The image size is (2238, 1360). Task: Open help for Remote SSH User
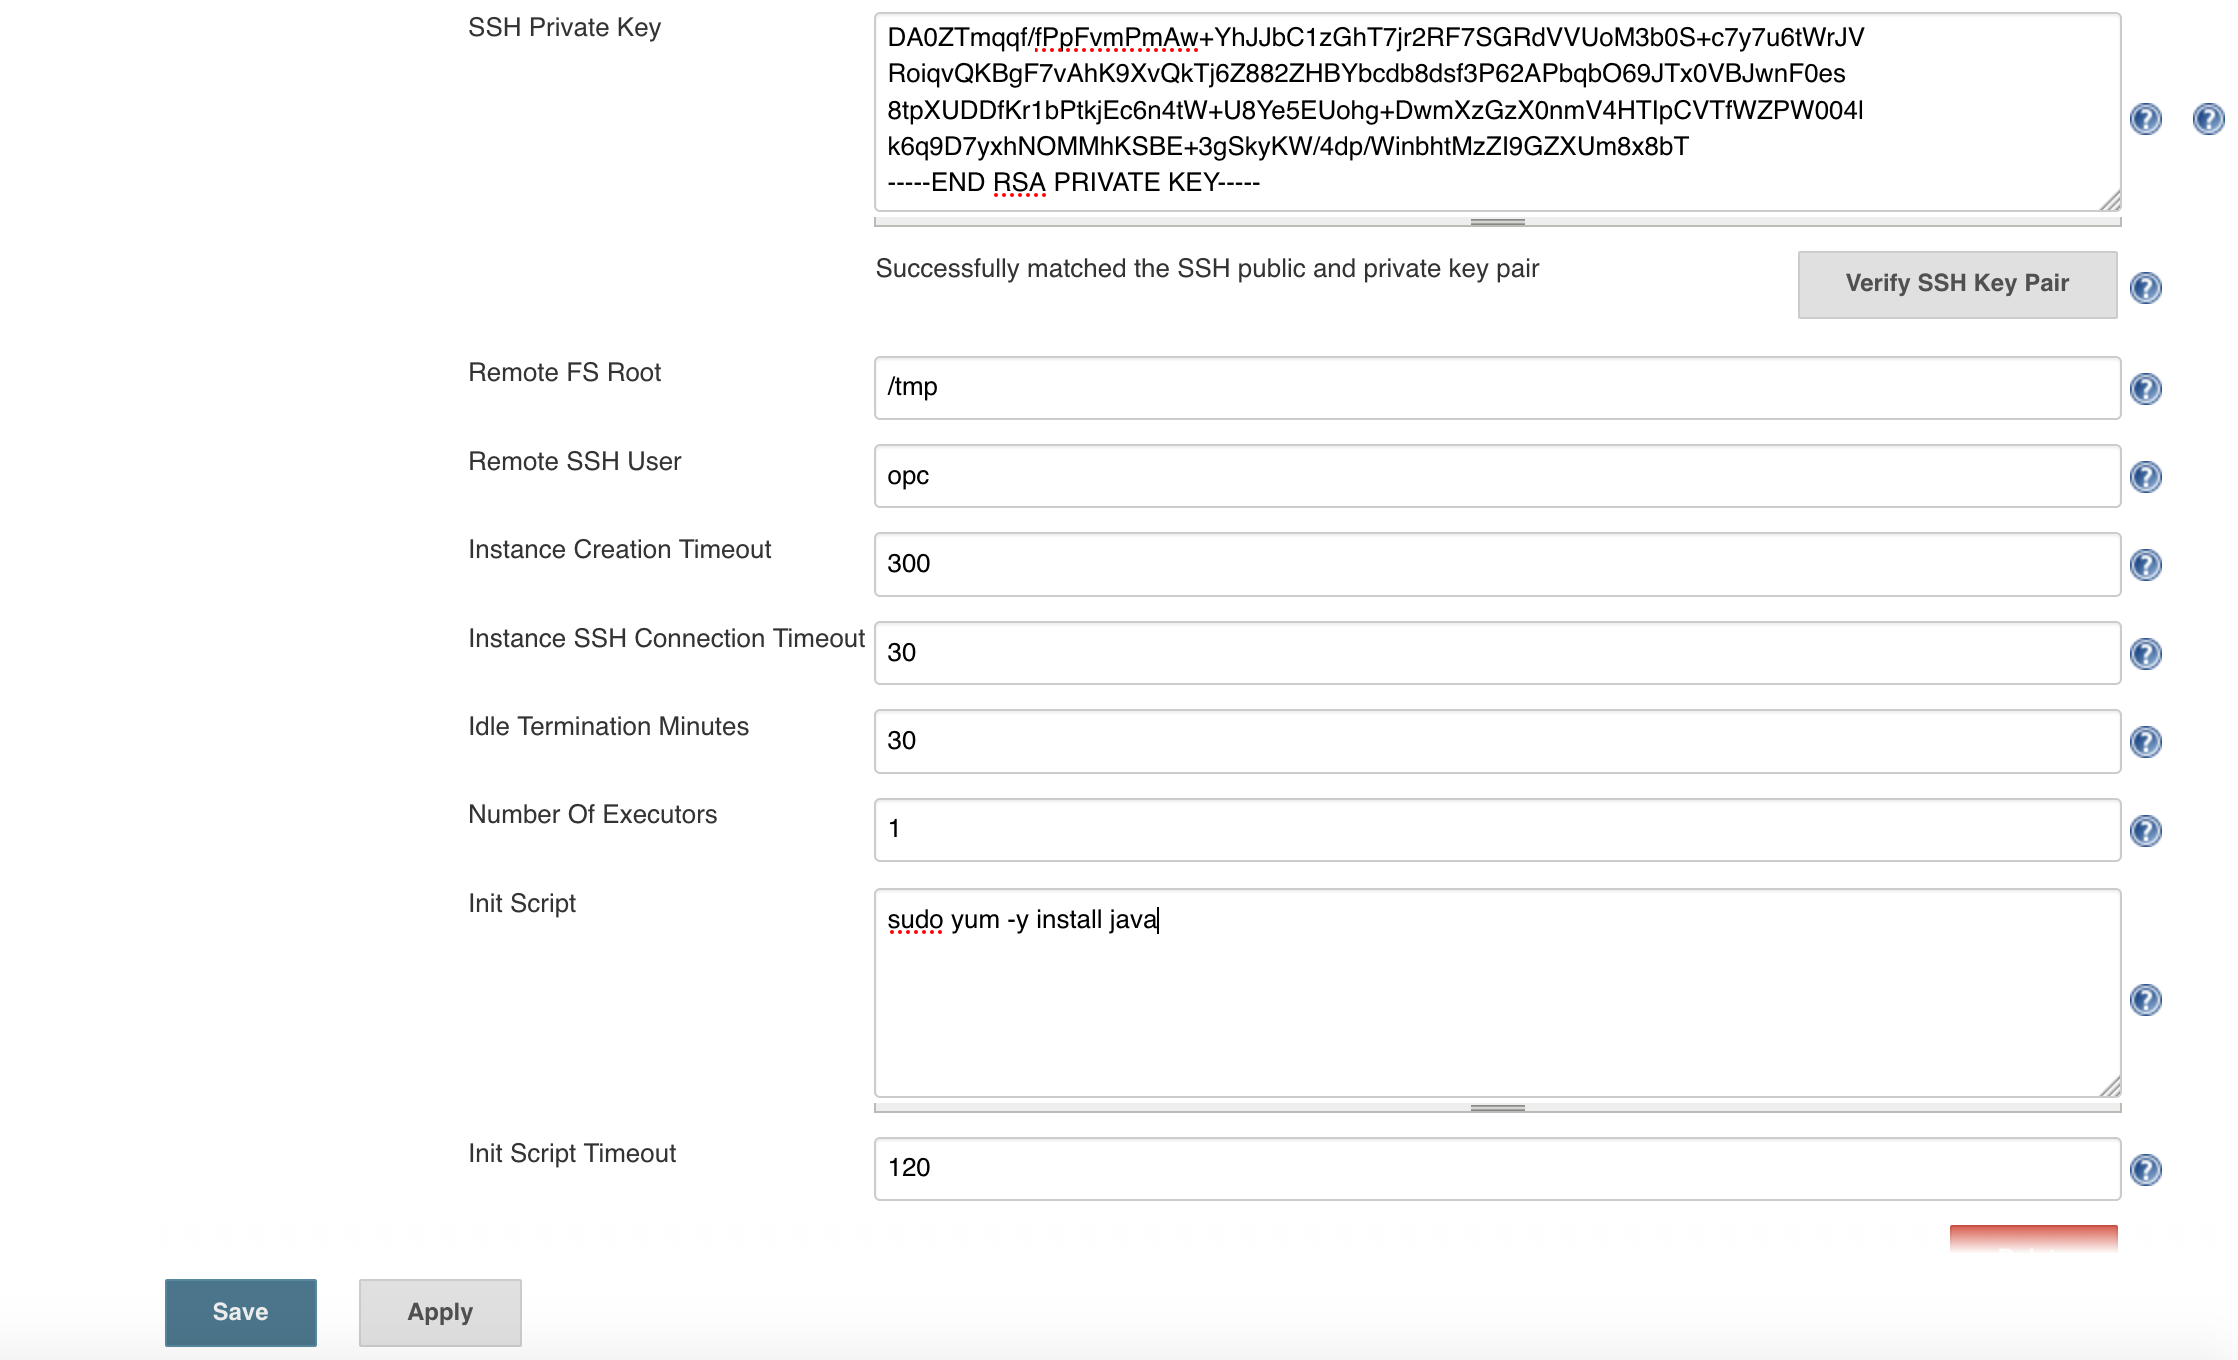point(2146,477)
